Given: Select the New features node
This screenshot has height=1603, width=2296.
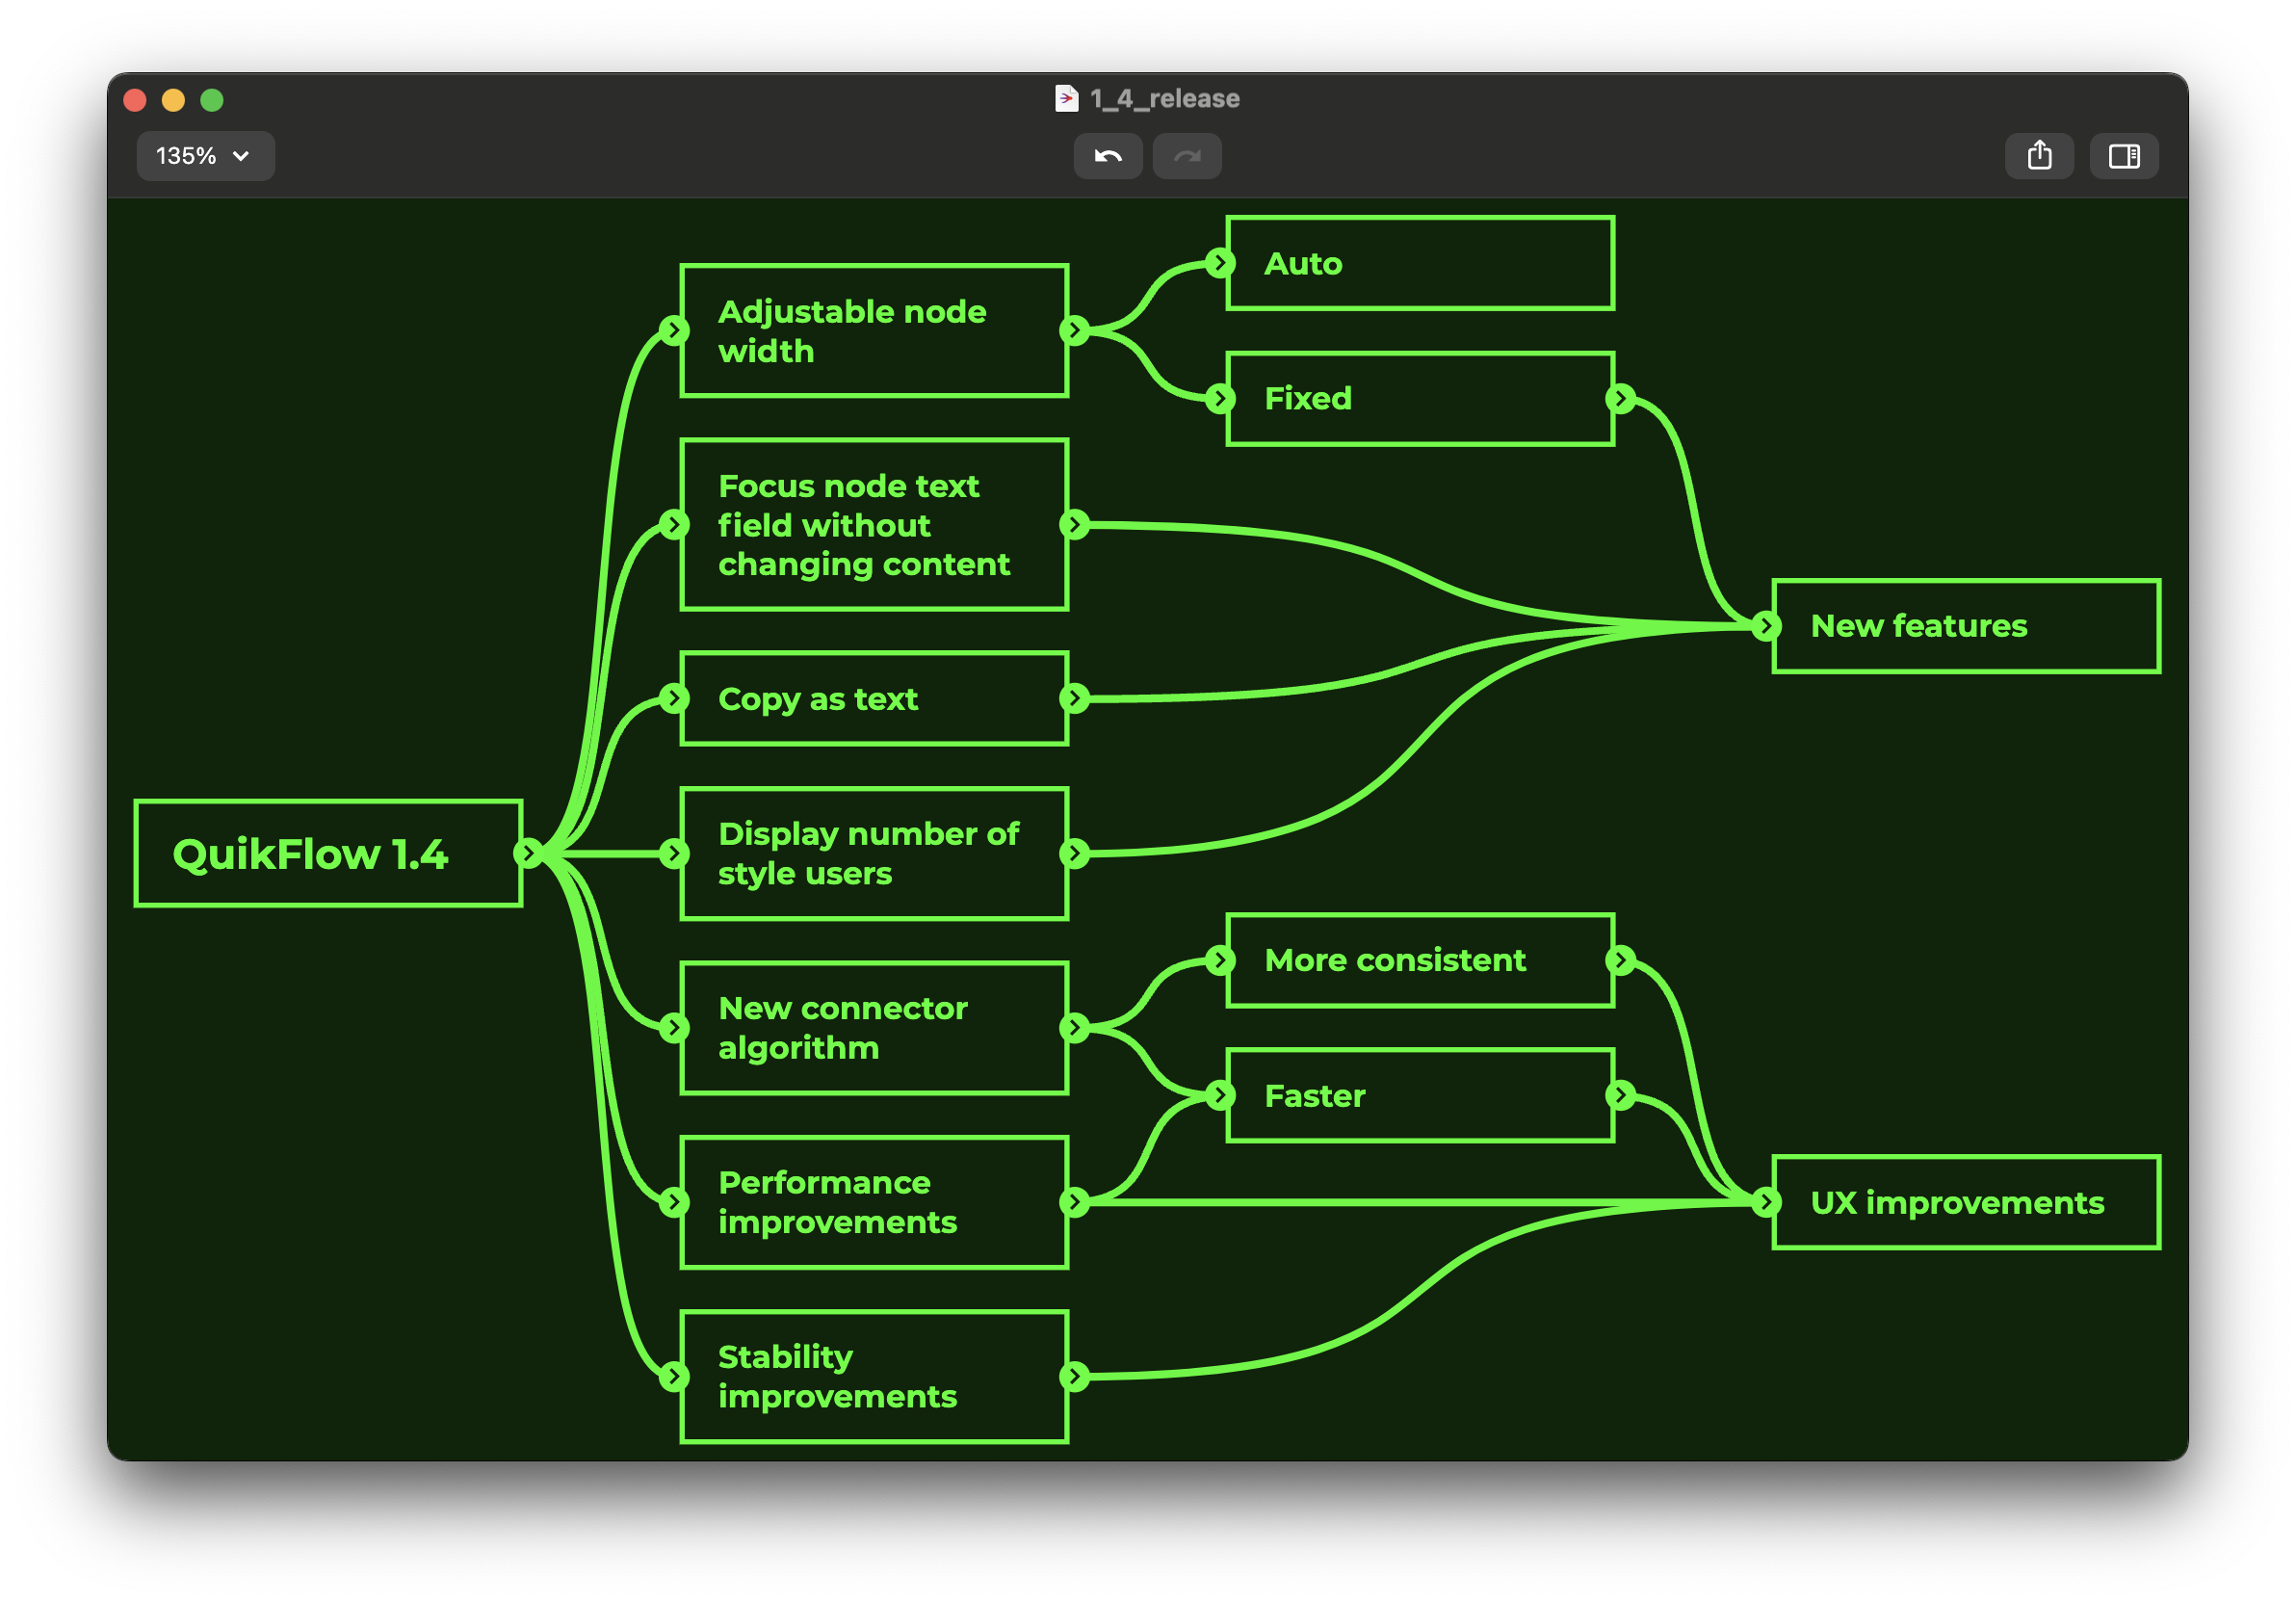Looking at the screenshot, I should tap(1966, 627).
